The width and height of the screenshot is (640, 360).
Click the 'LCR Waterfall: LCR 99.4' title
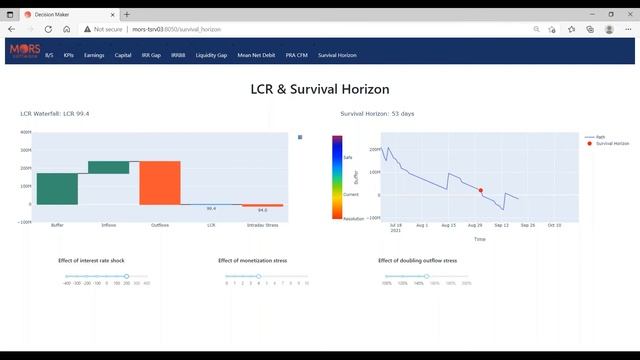tap(55, 113)
